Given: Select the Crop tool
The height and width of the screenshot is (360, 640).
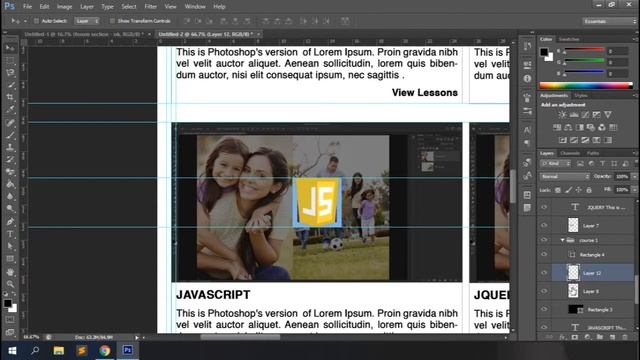Looking at the screenshot, I should click(10, 97).
